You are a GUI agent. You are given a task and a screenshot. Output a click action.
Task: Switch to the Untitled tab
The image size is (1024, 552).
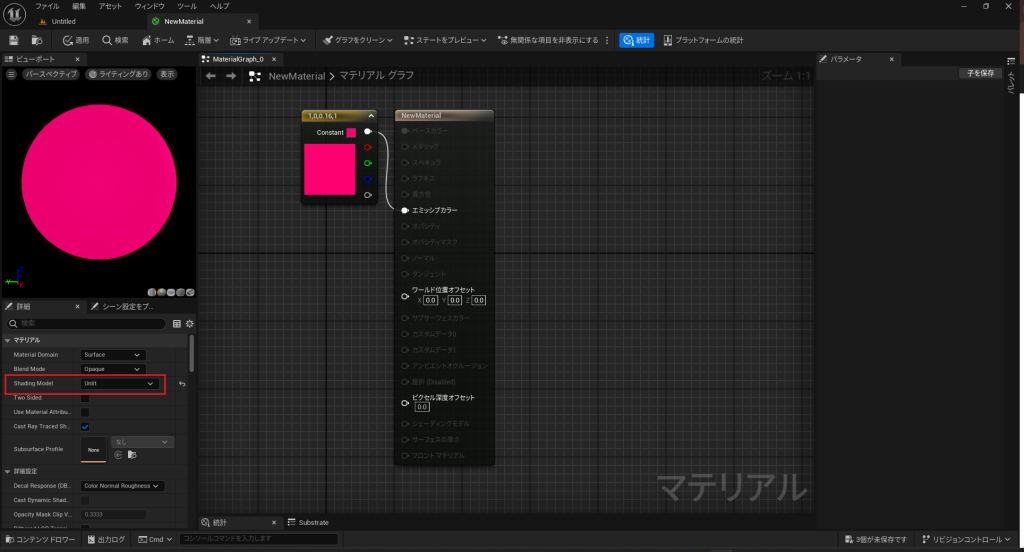[x=63, y=21]
